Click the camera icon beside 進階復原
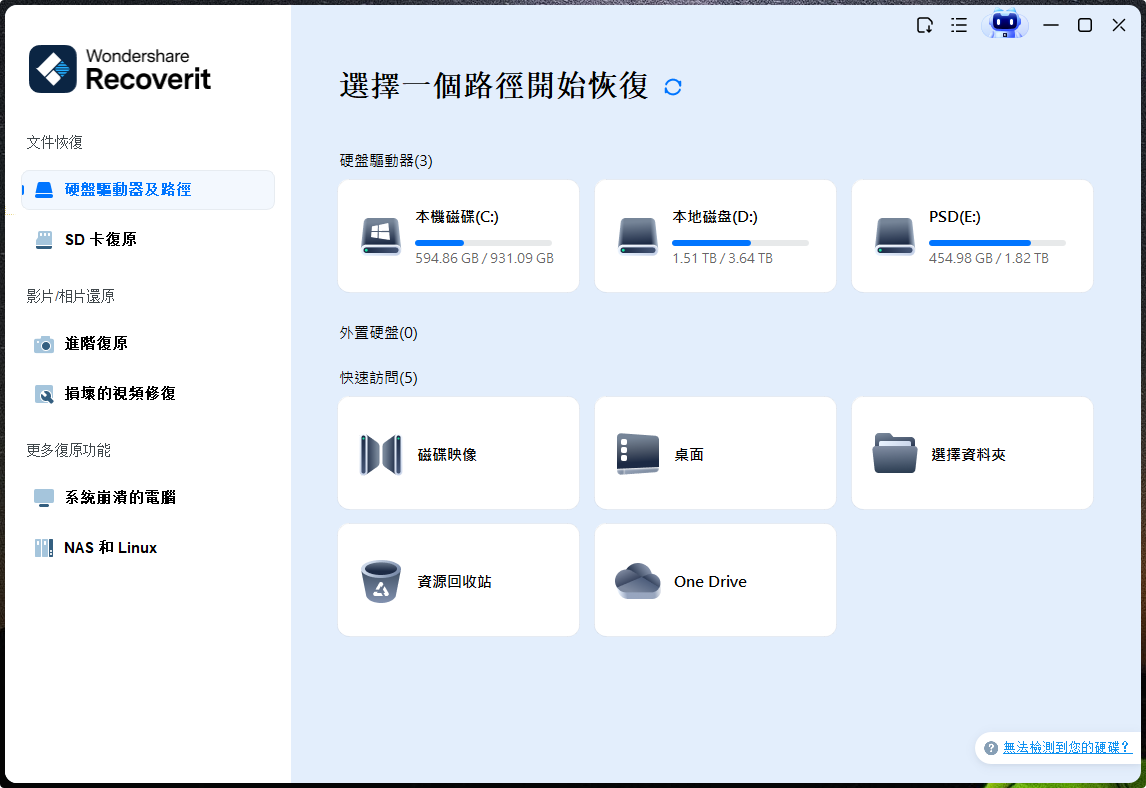 (x=44, y=344)
